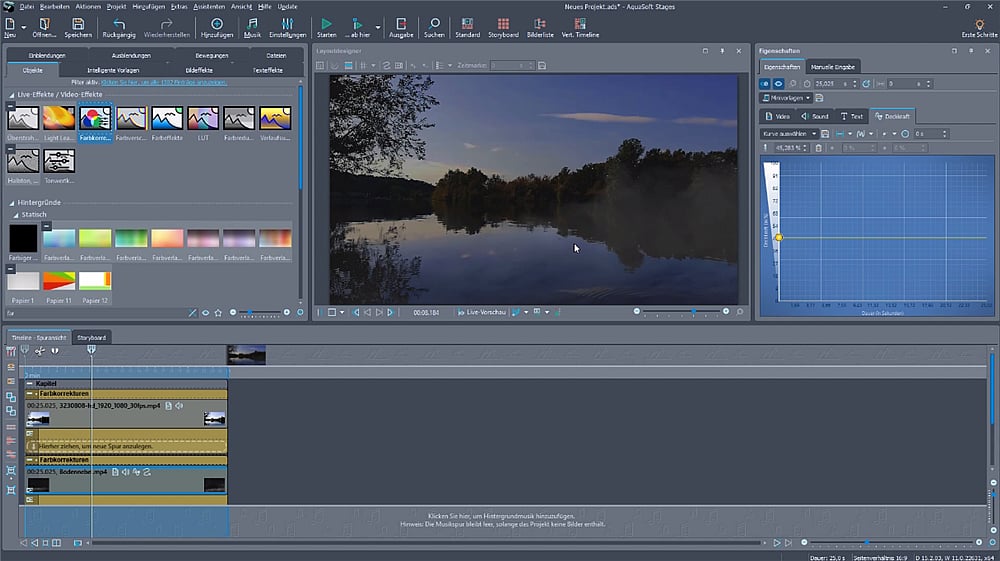Switch to the Sound properties tab

[x=814, y=116]
